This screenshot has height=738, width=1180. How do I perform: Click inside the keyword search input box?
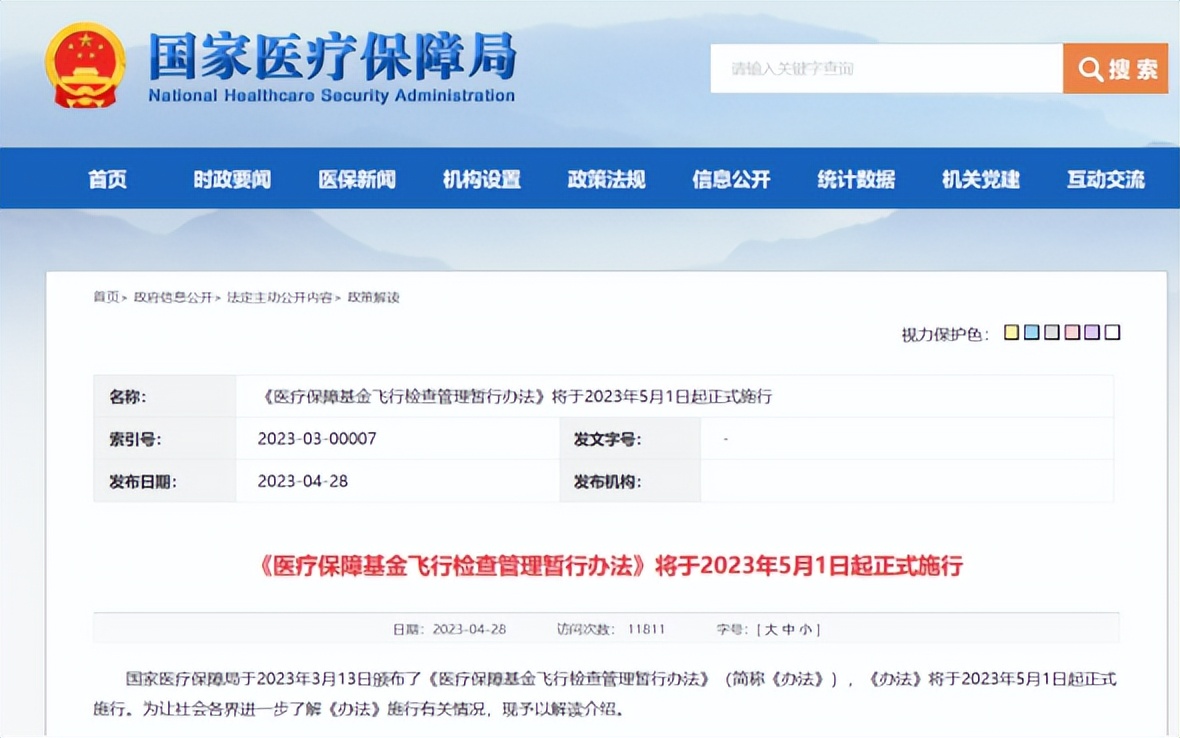coord(880,68)
